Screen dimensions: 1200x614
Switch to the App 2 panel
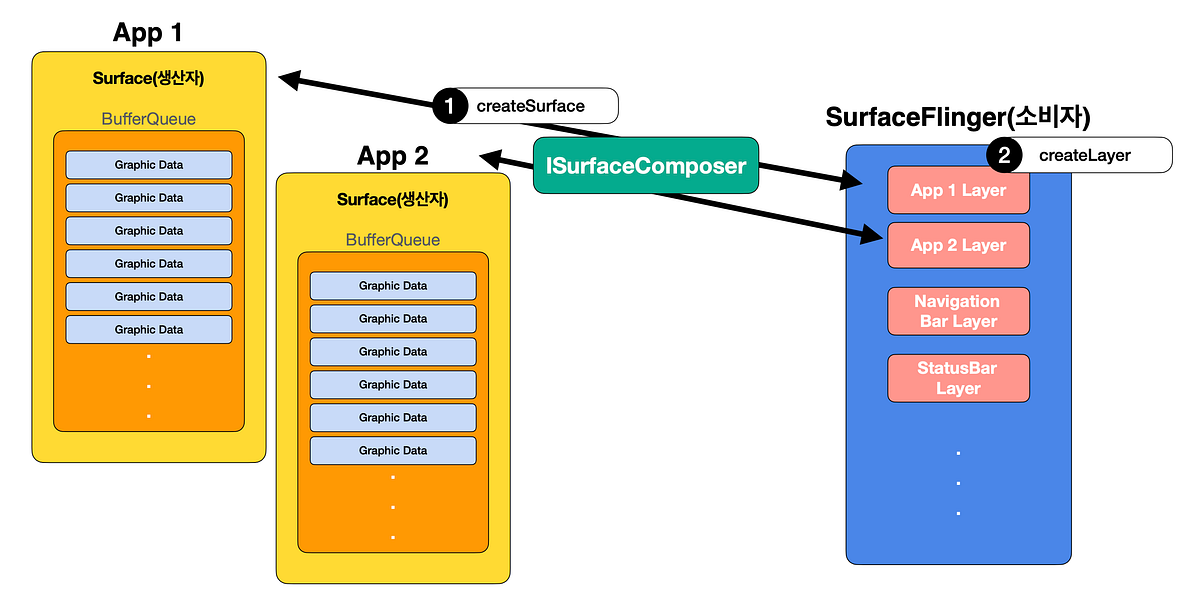point(393,155)
